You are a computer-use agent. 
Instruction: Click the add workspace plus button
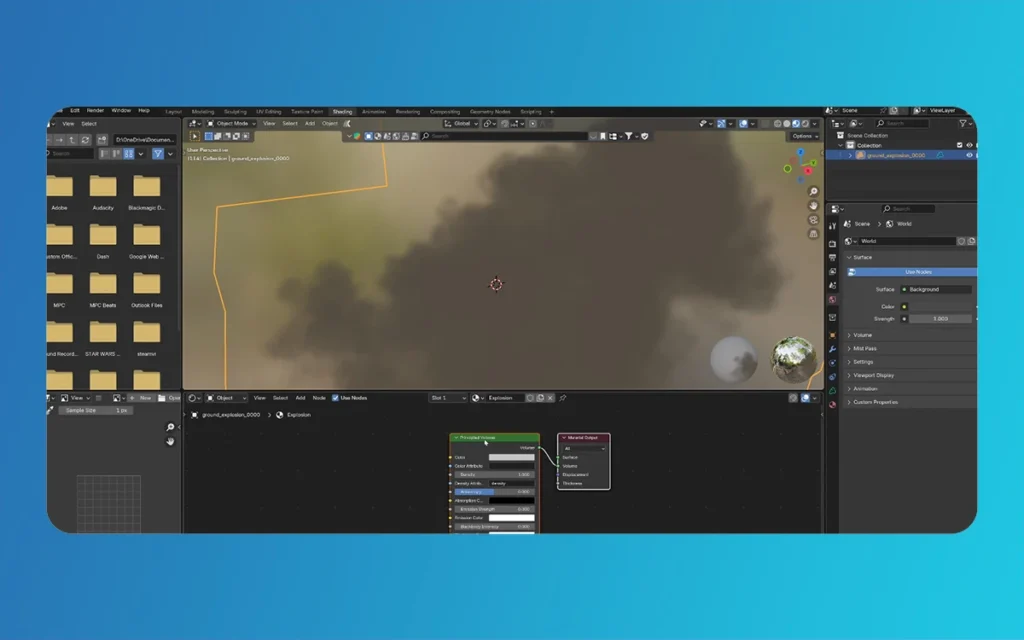pos(551,112)
